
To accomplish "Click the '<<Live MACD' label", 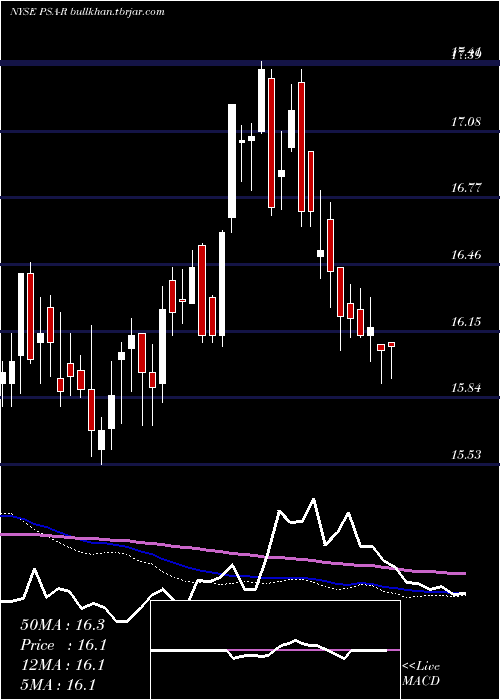I will tap(421, 673).
